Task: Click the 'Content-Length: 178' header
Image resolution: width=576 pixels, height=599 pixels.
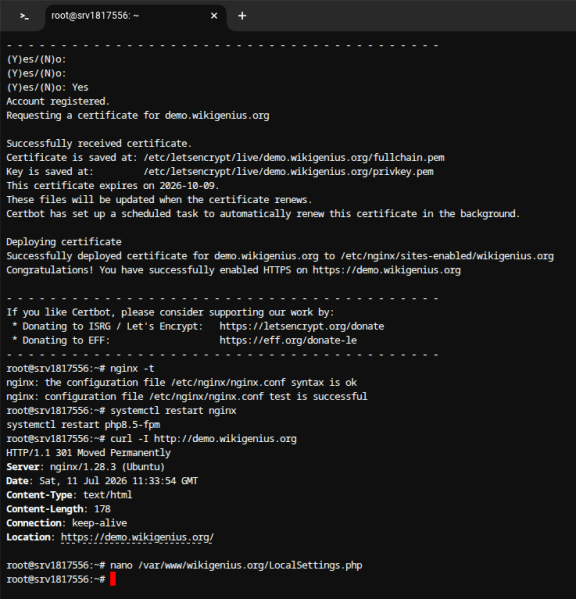Action: [58, 509]
